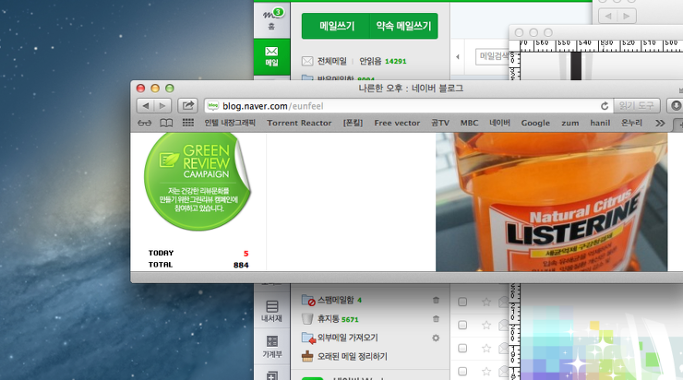Click the 읽기 도구 reader button
Viewport: 683px width, 380px height.
click(x=636, y=105)
